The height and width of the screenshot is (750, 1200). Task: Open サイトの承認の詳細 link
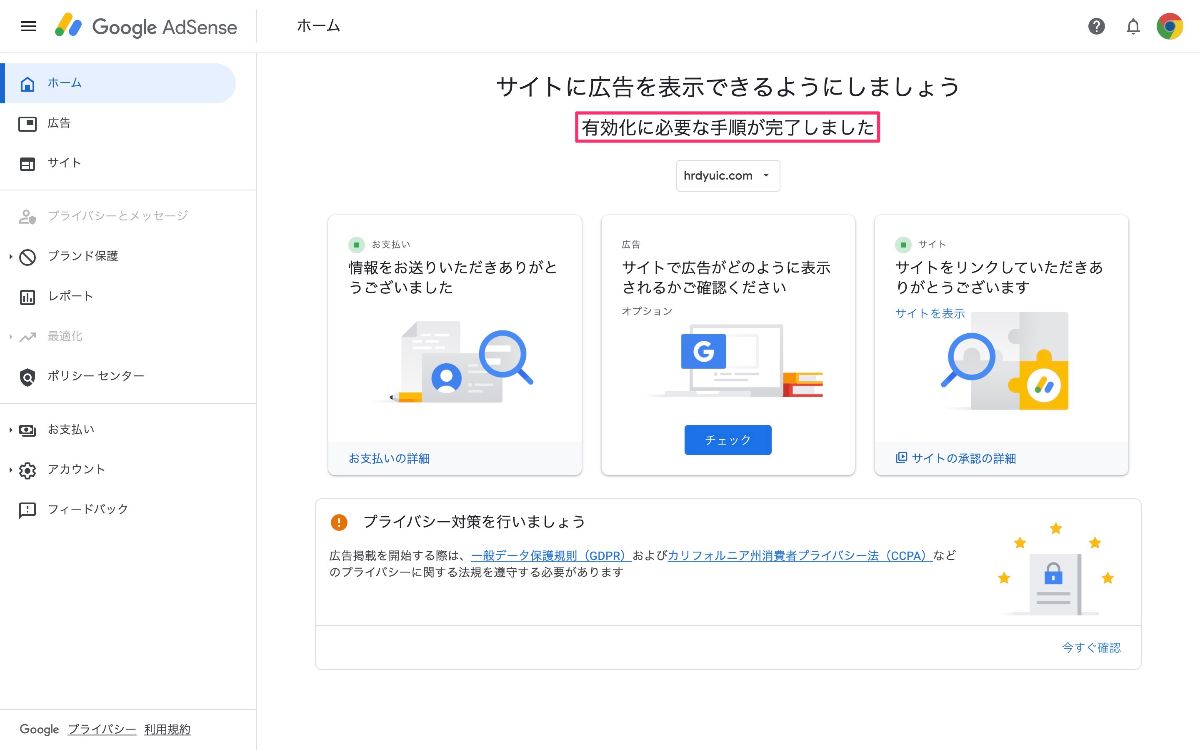(964, 458)
